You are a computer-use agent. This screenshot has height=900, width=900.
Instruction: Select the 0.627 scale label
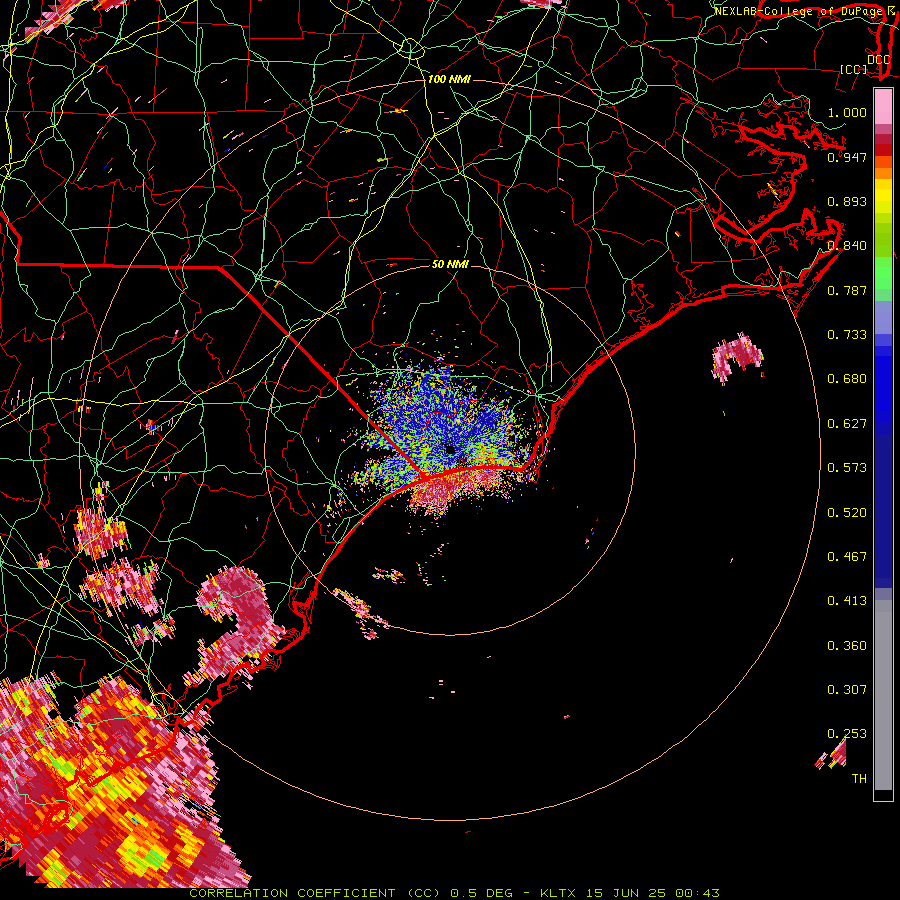click(x=847, y=424)
